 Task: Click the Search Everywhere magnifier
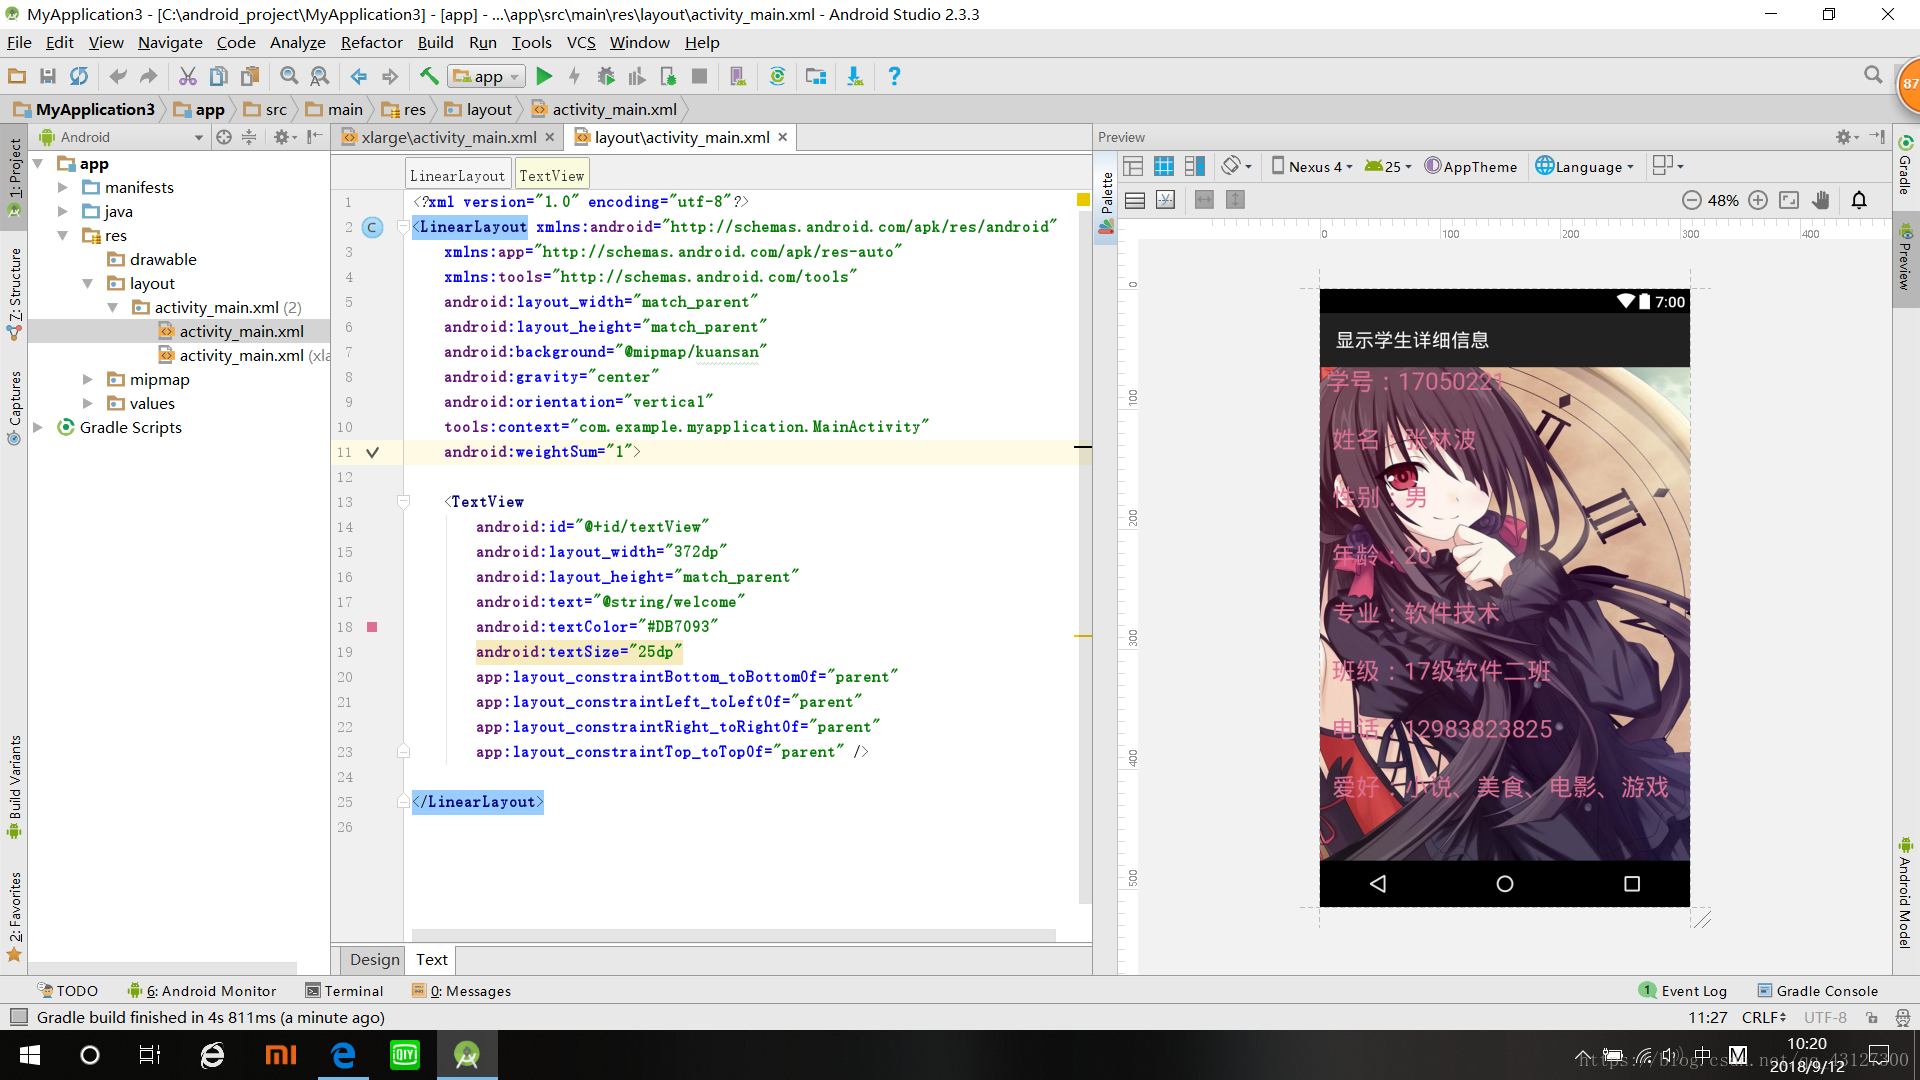click(1873, 75)
